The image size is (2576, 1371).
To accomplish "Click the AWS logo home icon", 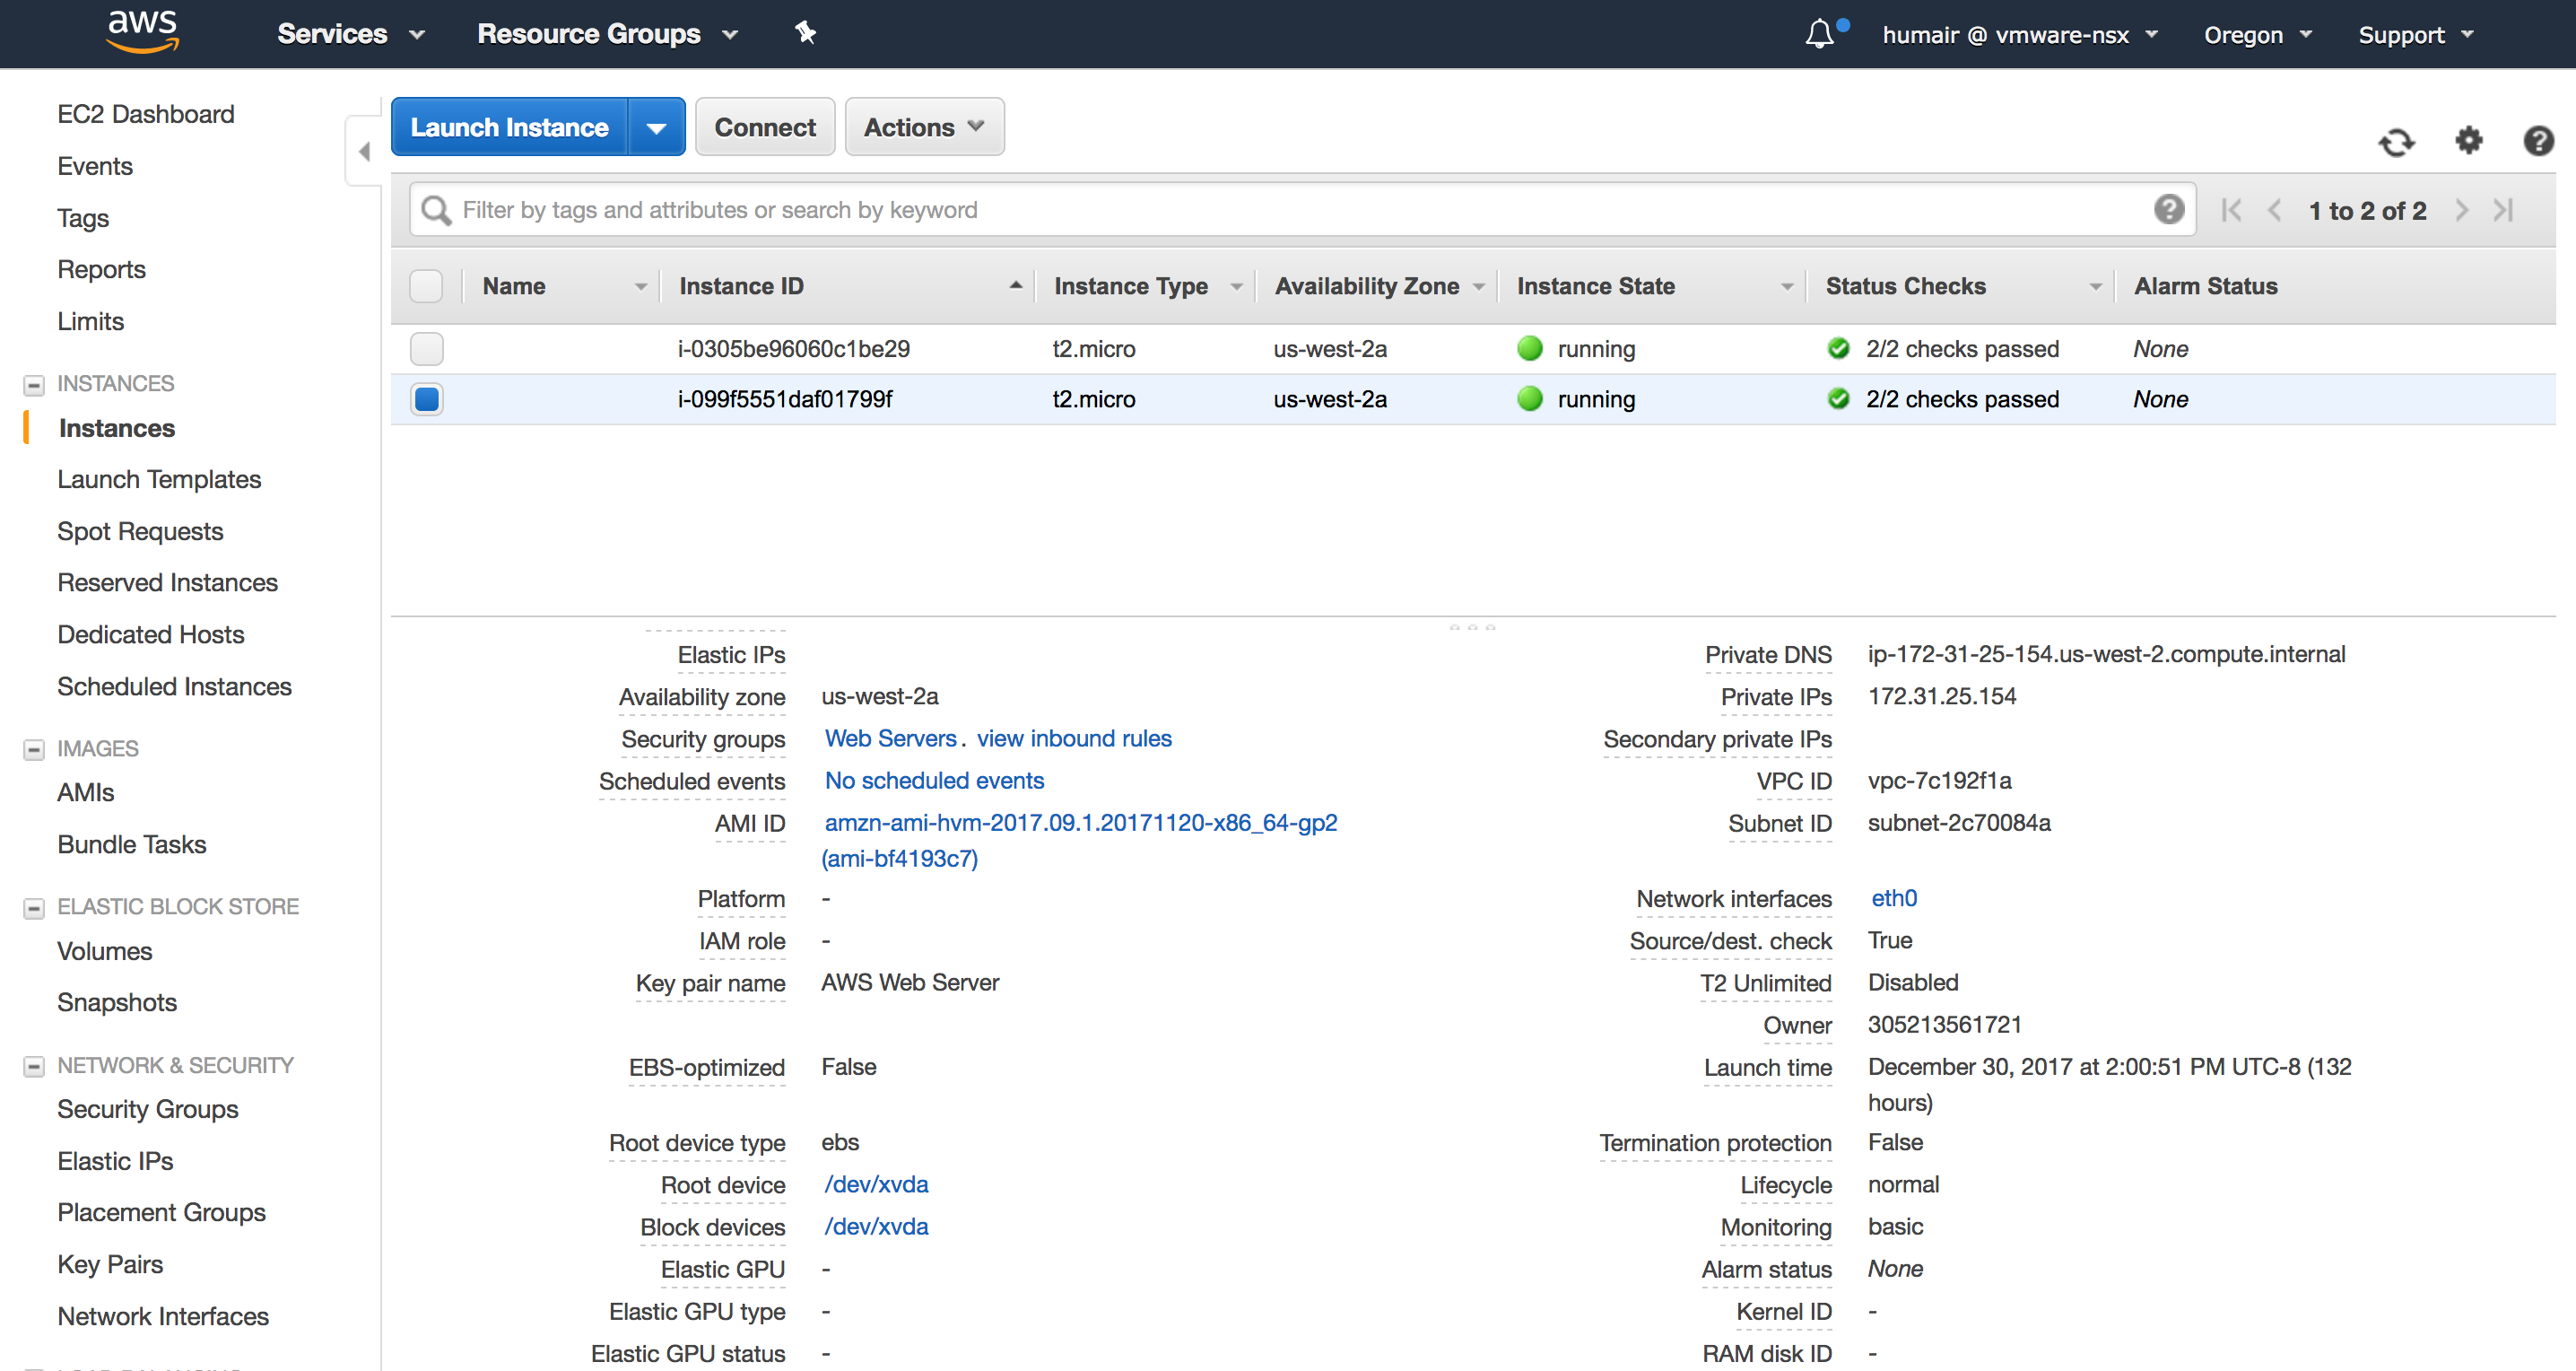I will [x=142, y=30].
